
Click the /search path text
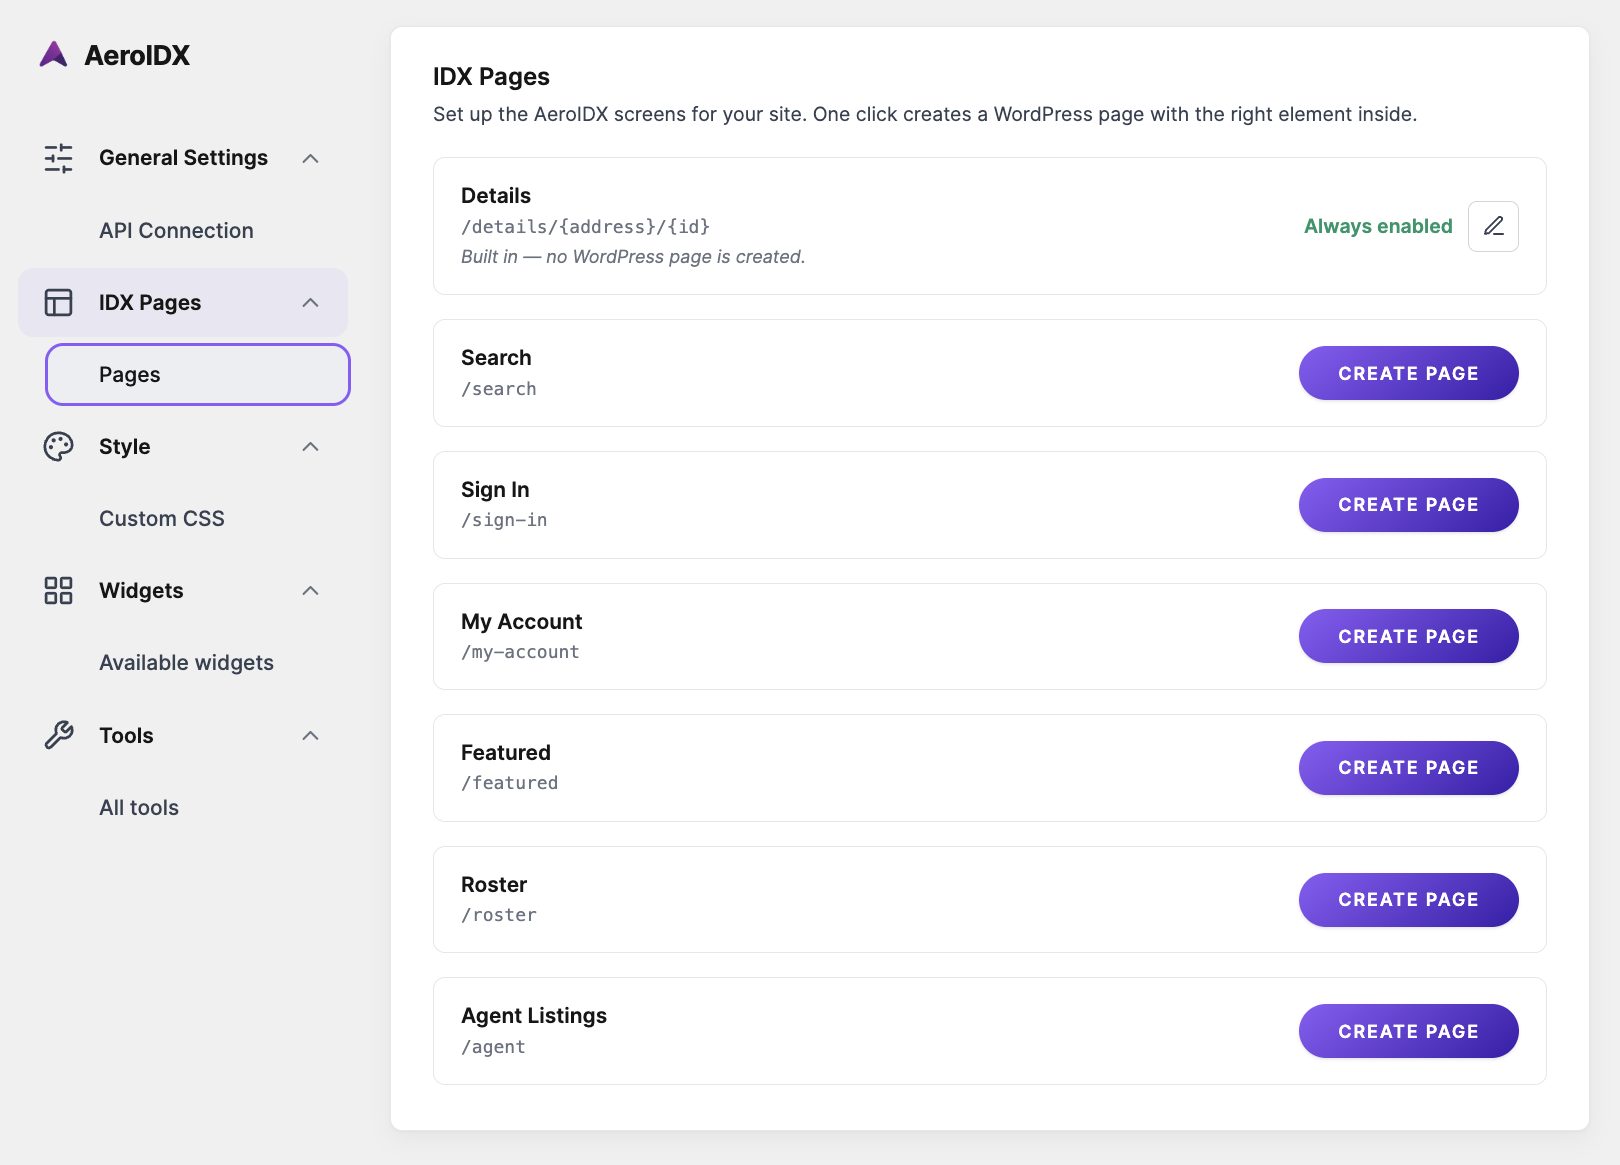click(498, 389)
